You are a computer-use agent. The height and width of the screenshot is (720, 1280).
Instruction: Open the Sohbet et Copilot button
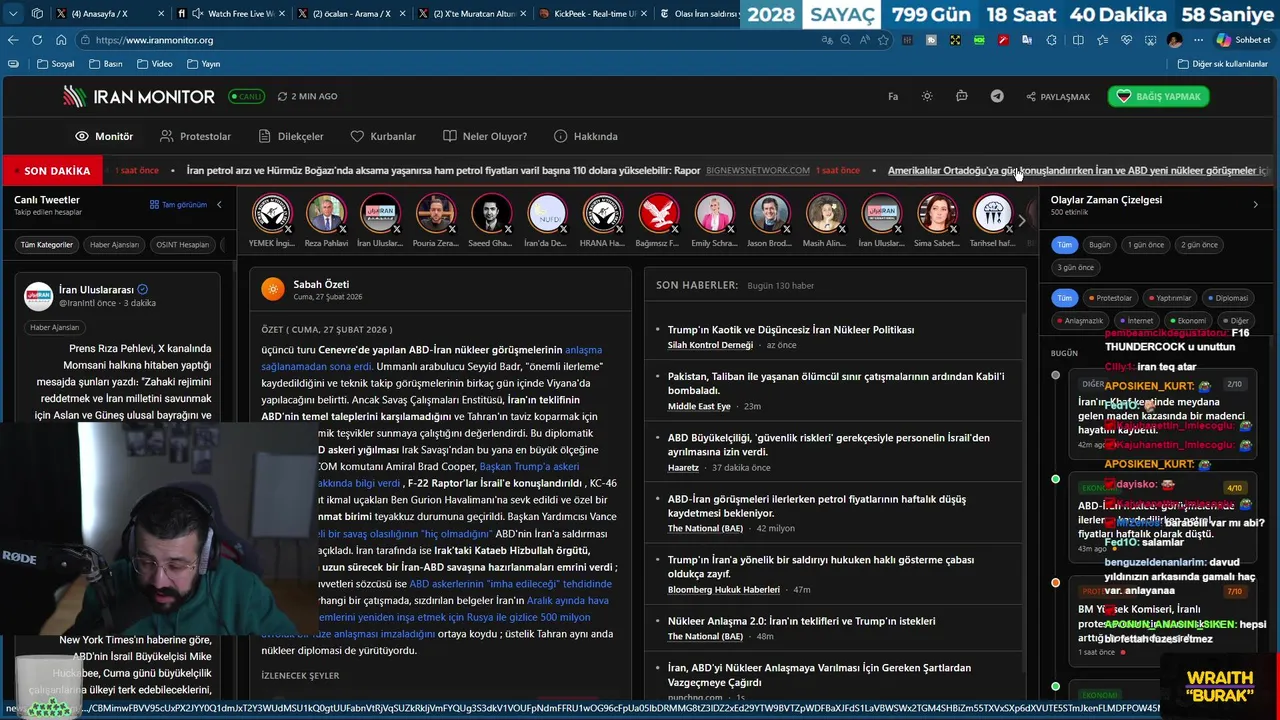coord(1243,40)
